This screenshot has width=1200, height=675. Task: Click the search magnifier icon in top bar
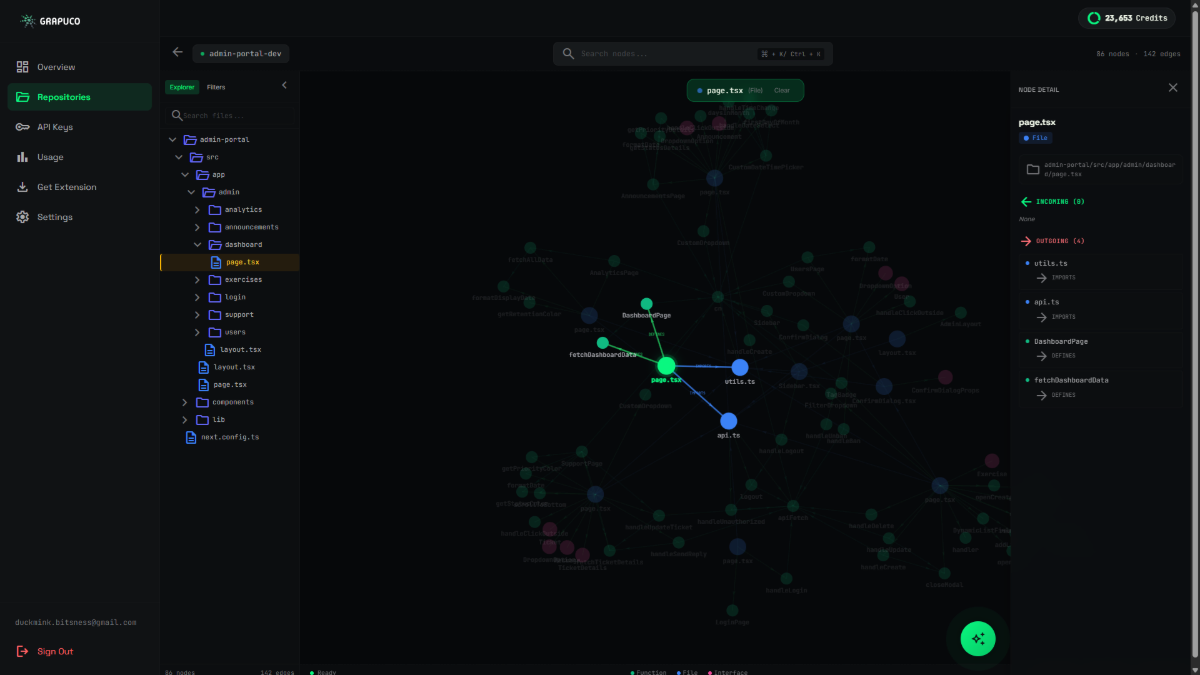(568, 53)
